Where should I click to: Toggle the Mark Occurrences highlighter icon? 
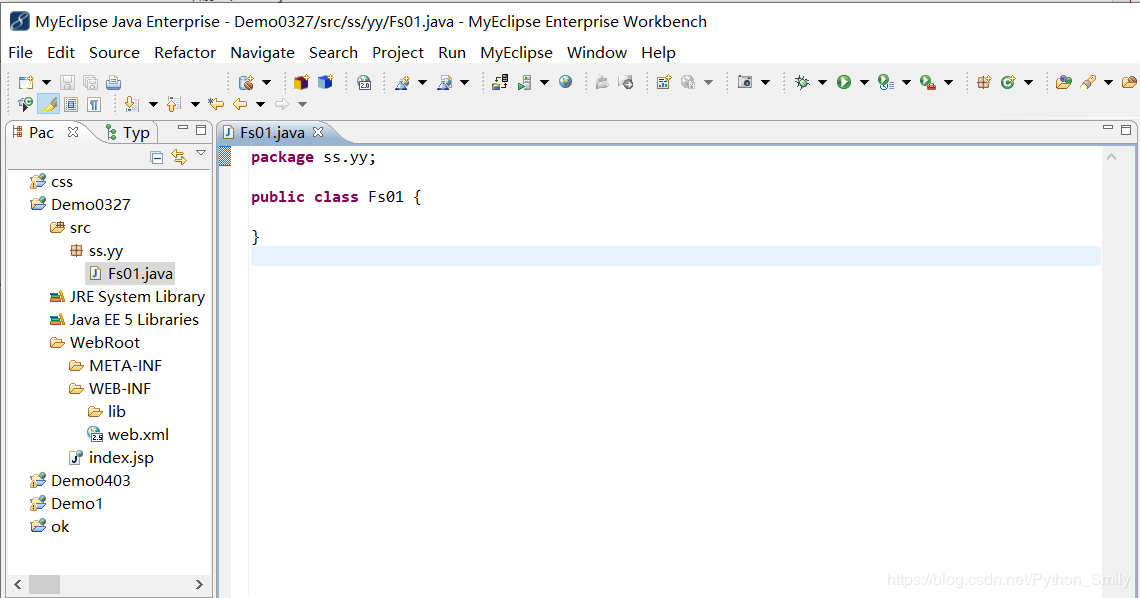[x=48, y=103]
